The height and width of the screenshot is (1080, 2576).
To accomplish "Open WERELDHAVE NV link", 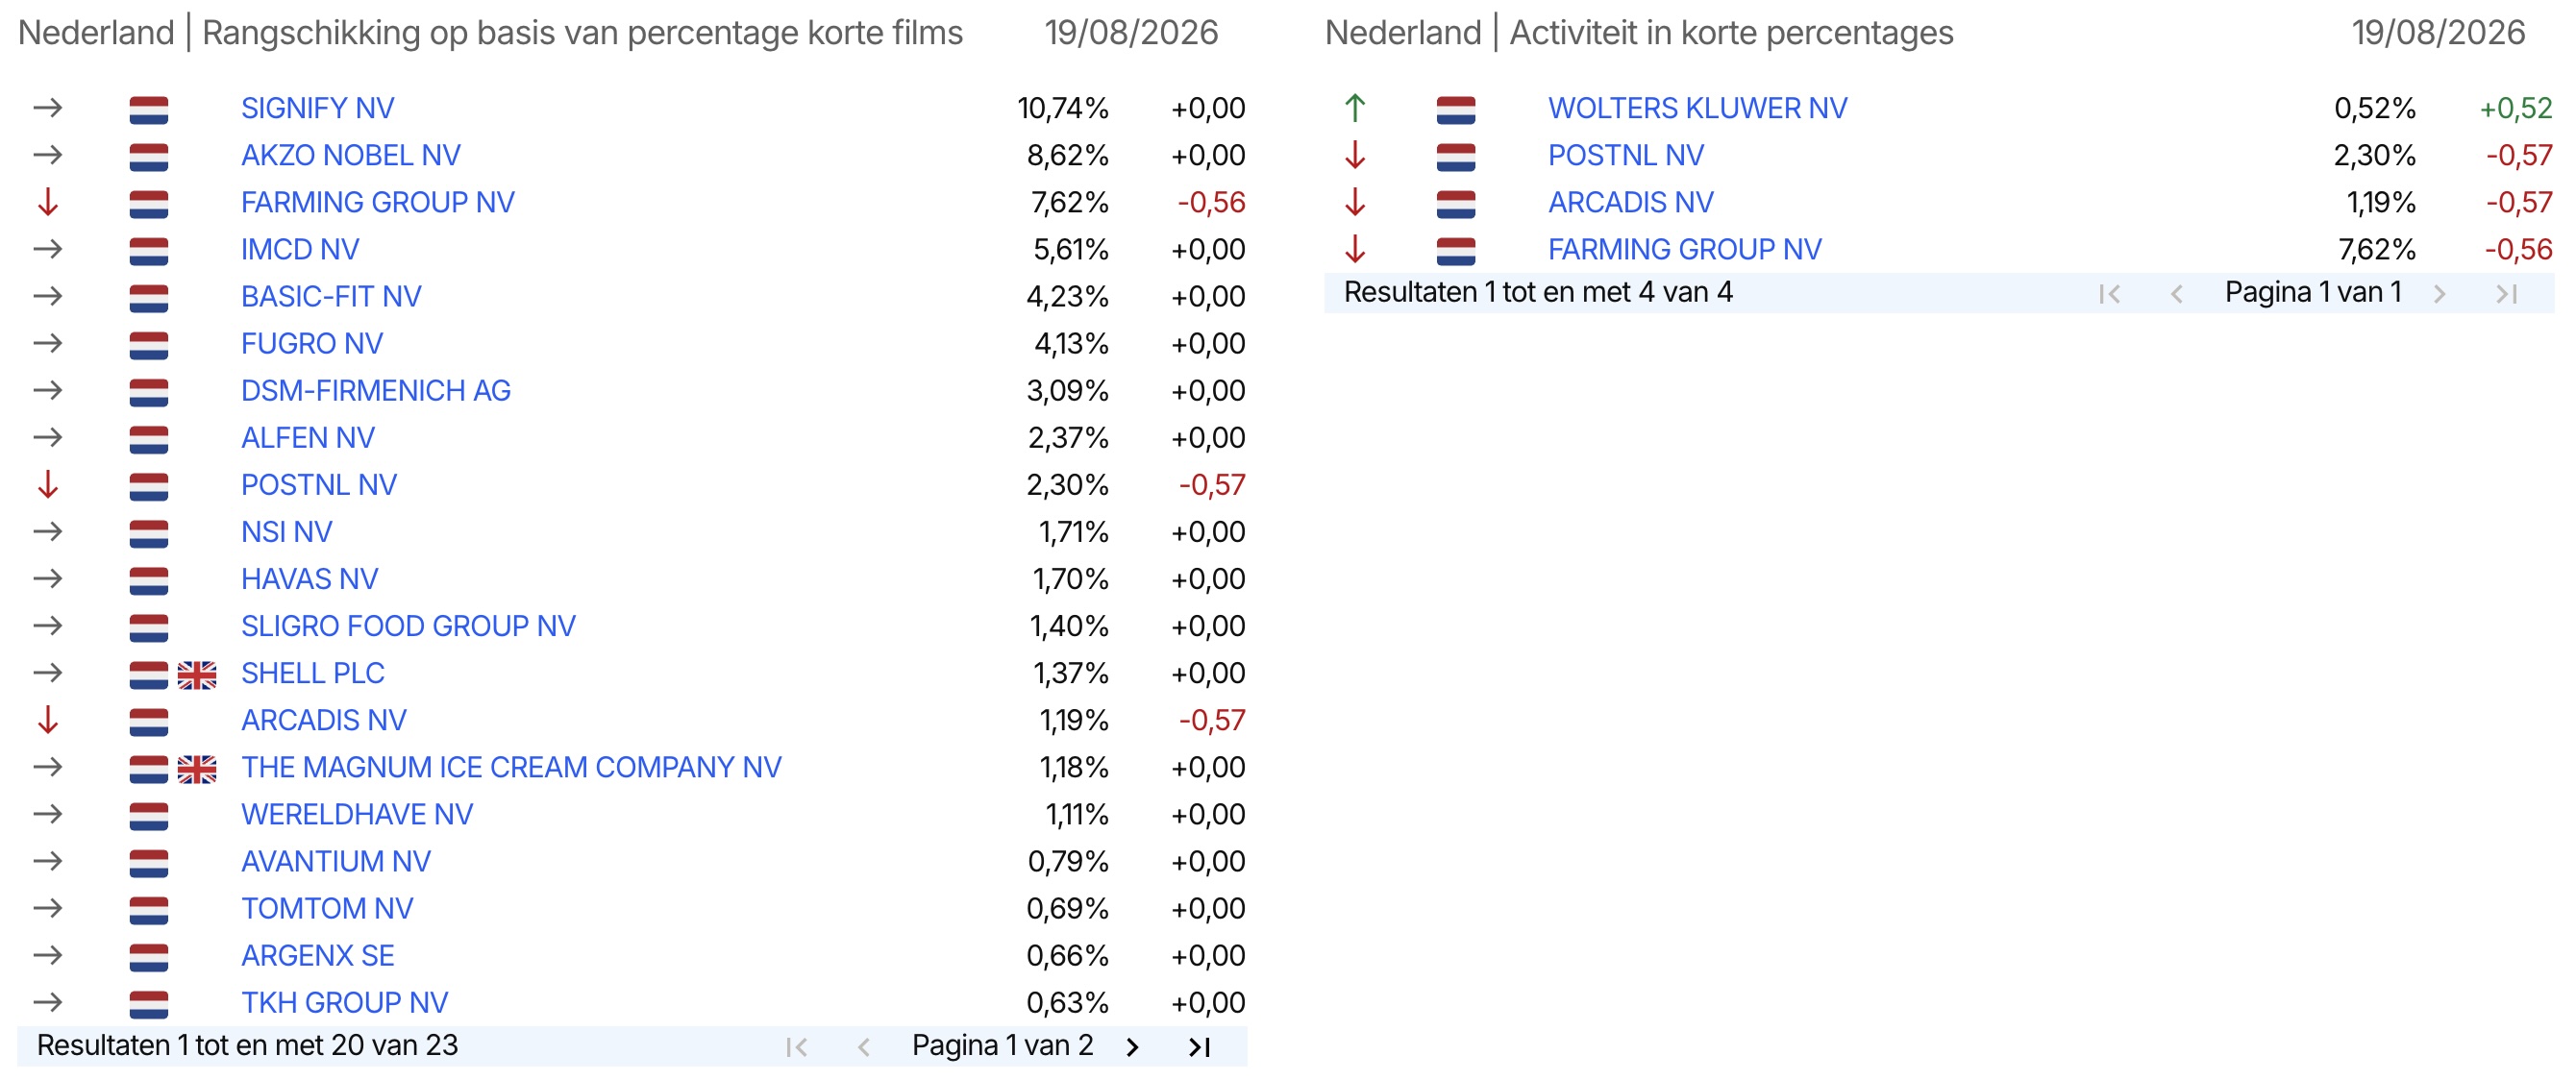I will click(357, 814).
